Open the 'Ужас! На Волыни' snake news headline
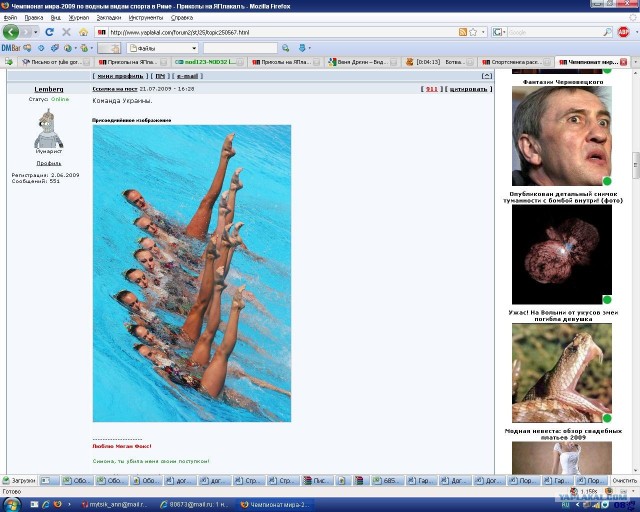The width and height of the screenshot is (640, 512). [x=563, y=316]
